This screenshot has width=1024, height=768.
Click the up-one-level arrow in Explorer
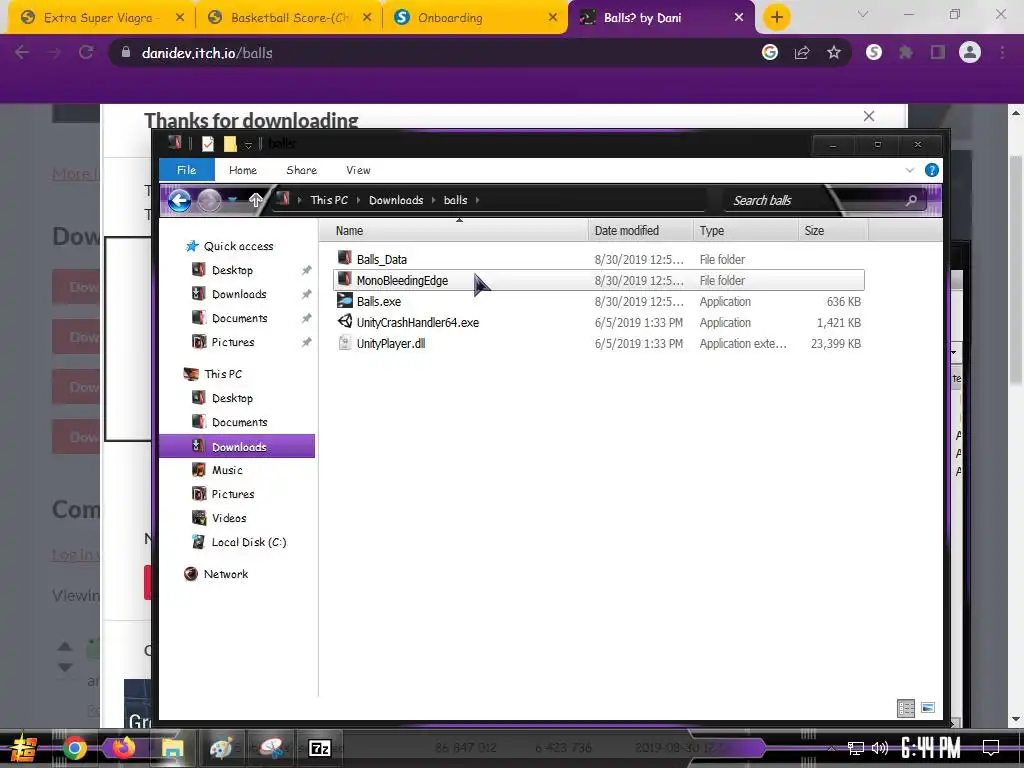255,200
